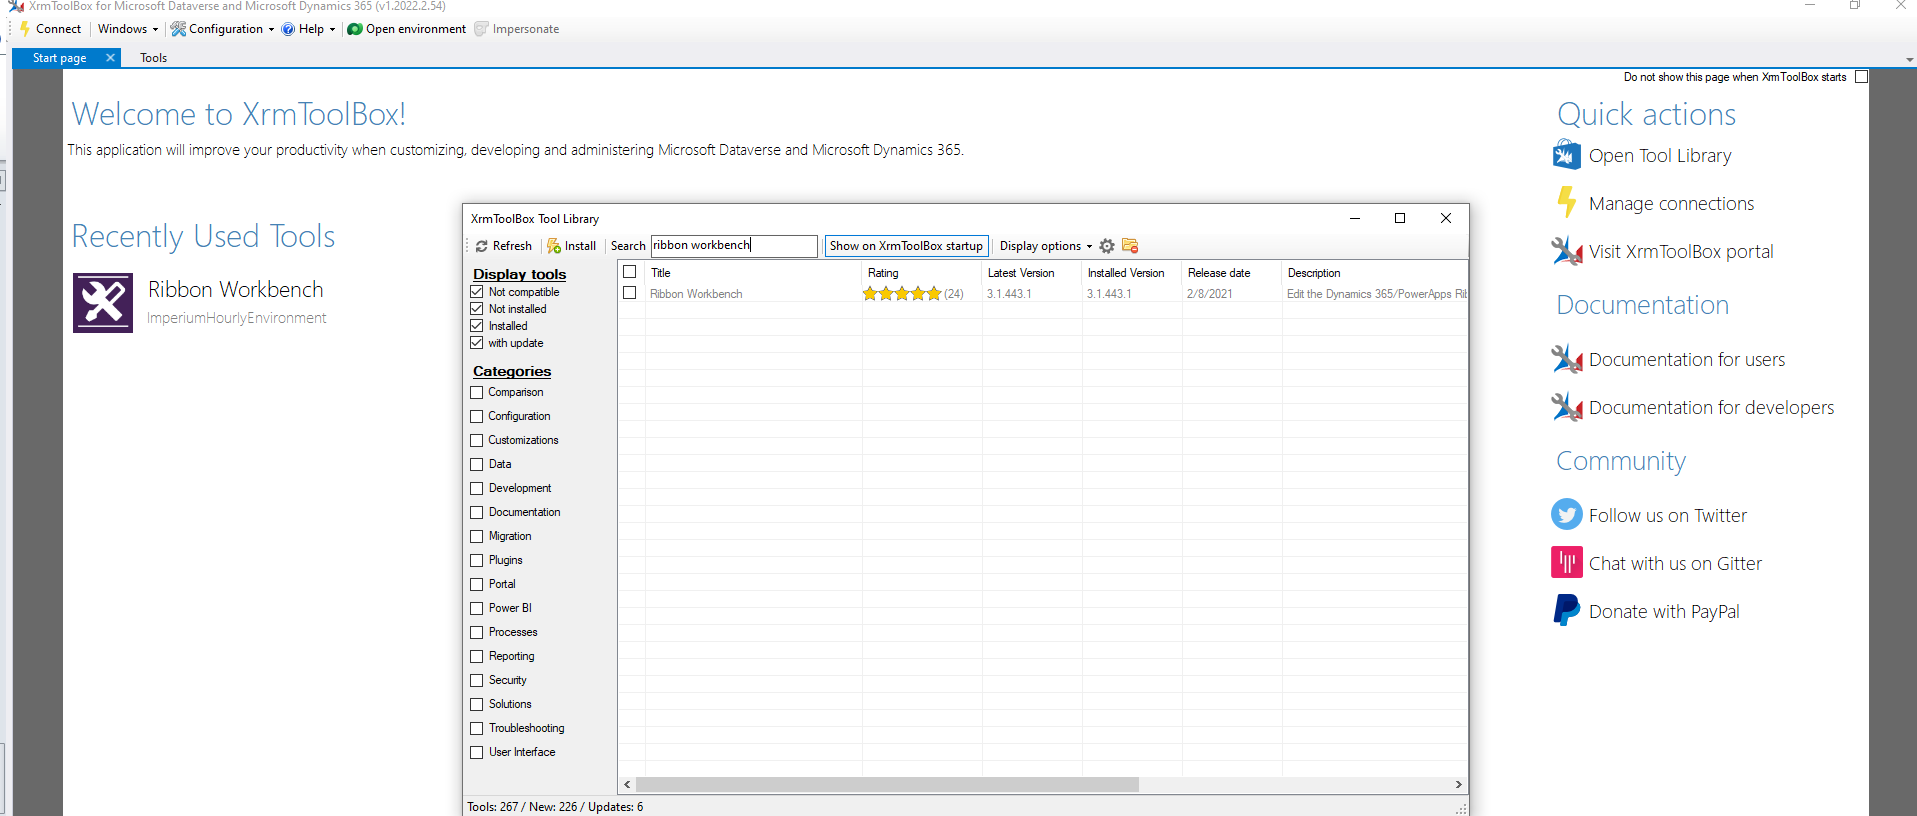
Task: Expand the Windows menu dropdown
Action: 127,29
